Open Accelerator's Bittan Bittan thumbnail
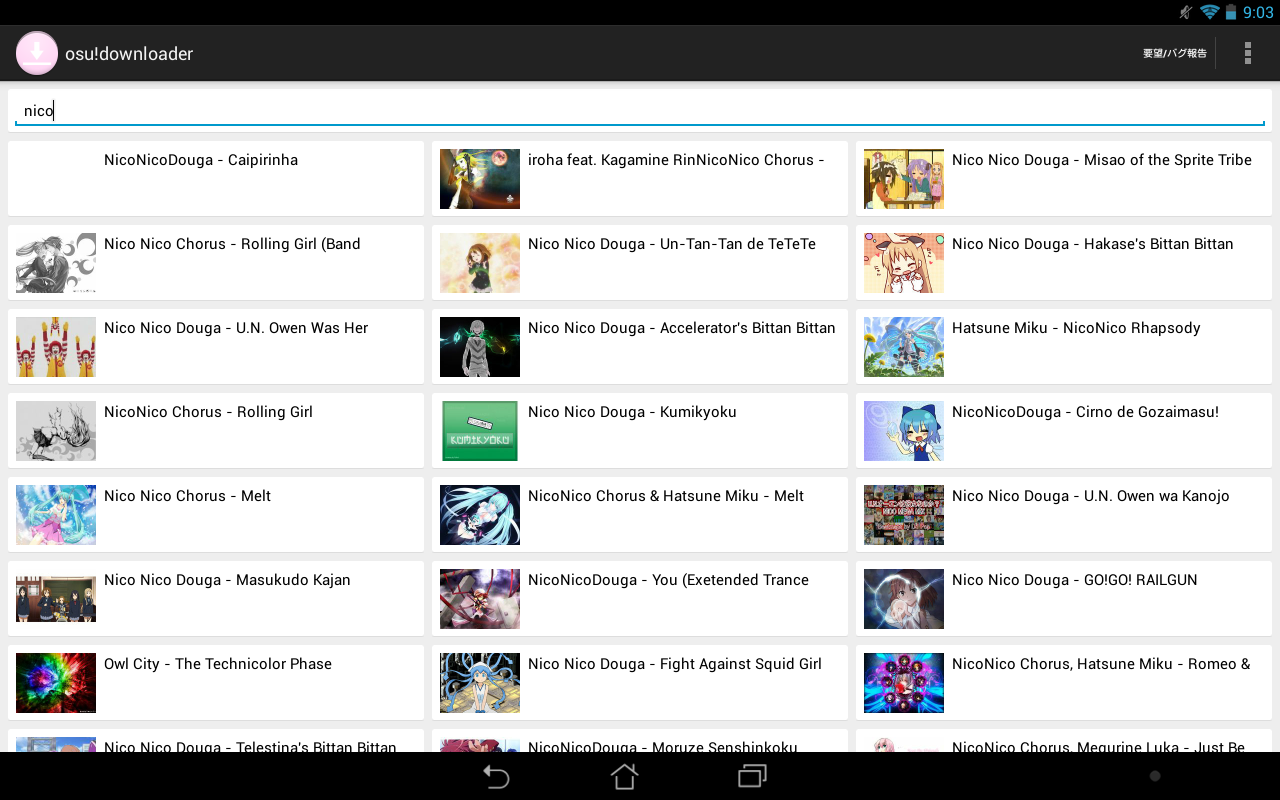This screenshot has height=800, width=1280. 480,347
